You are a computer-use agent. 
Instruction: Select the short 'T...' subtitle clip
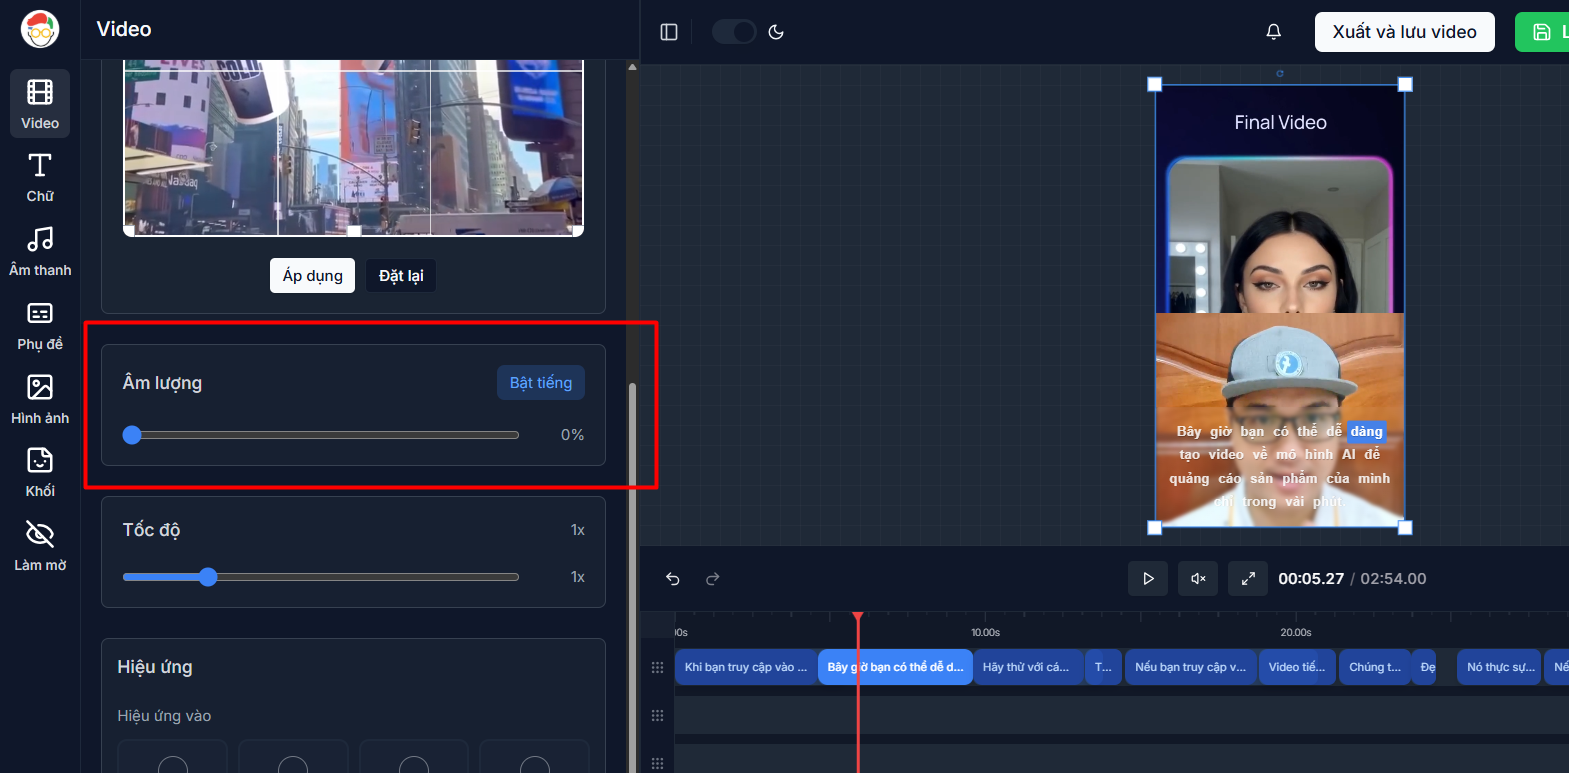point(1103,667)
